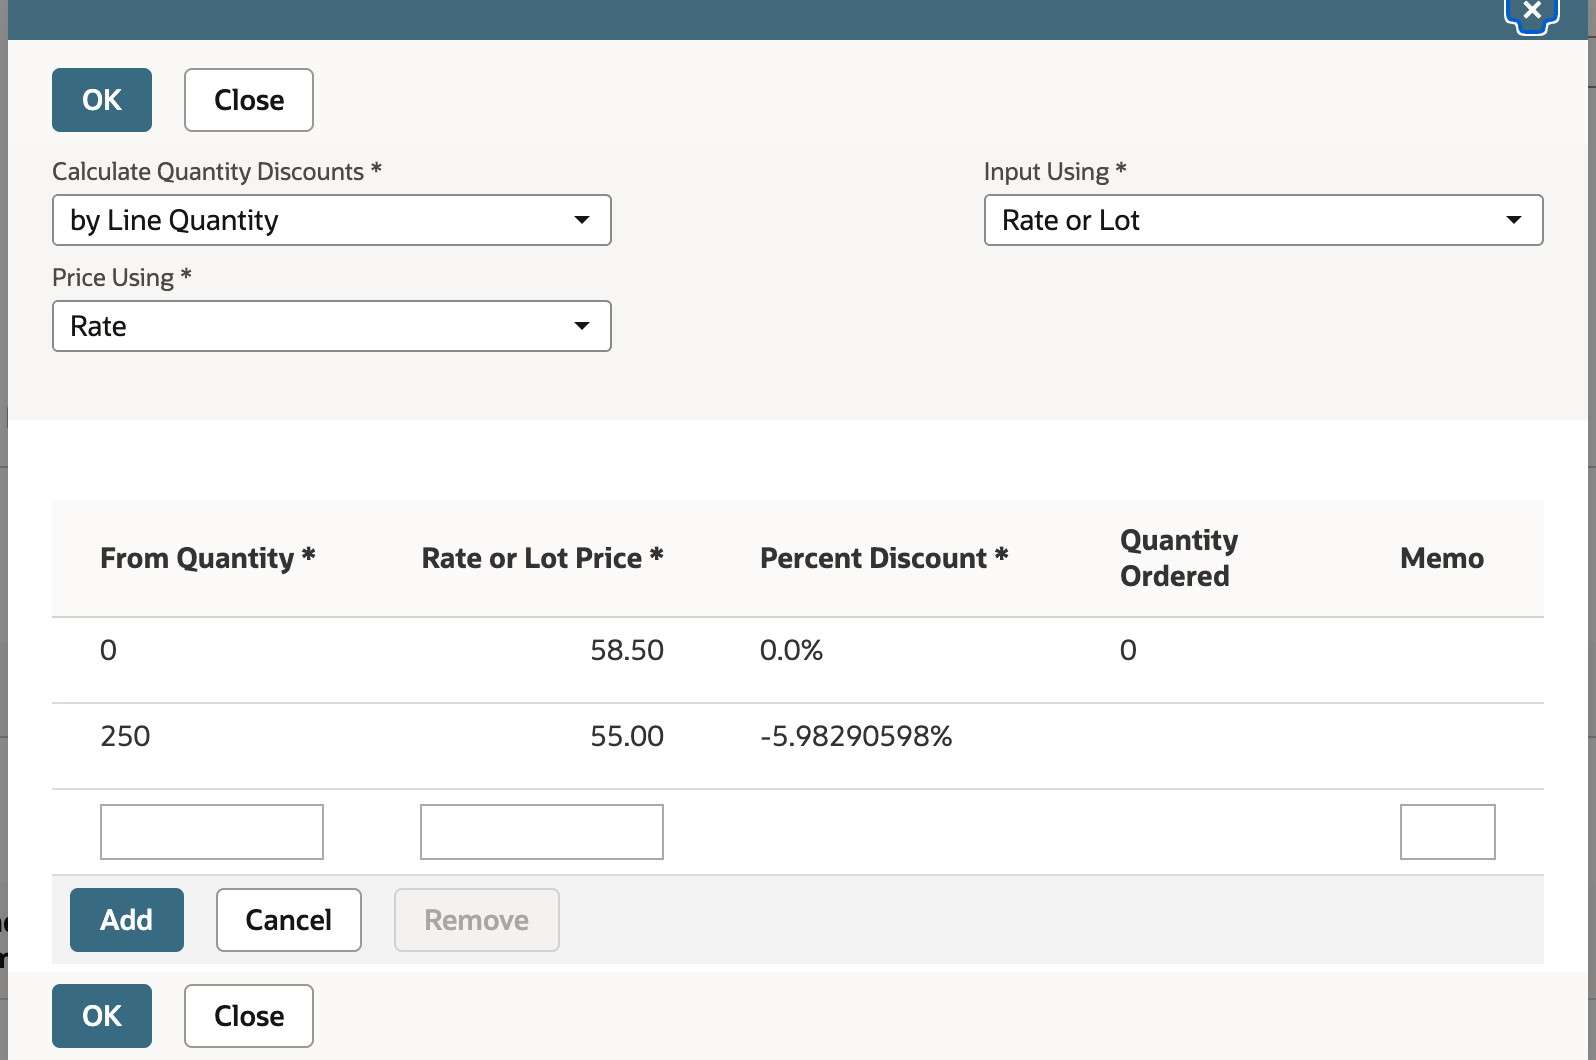Click the Add button
The width and height of the screenshot is (1596, 1060).
click(127, 920)
